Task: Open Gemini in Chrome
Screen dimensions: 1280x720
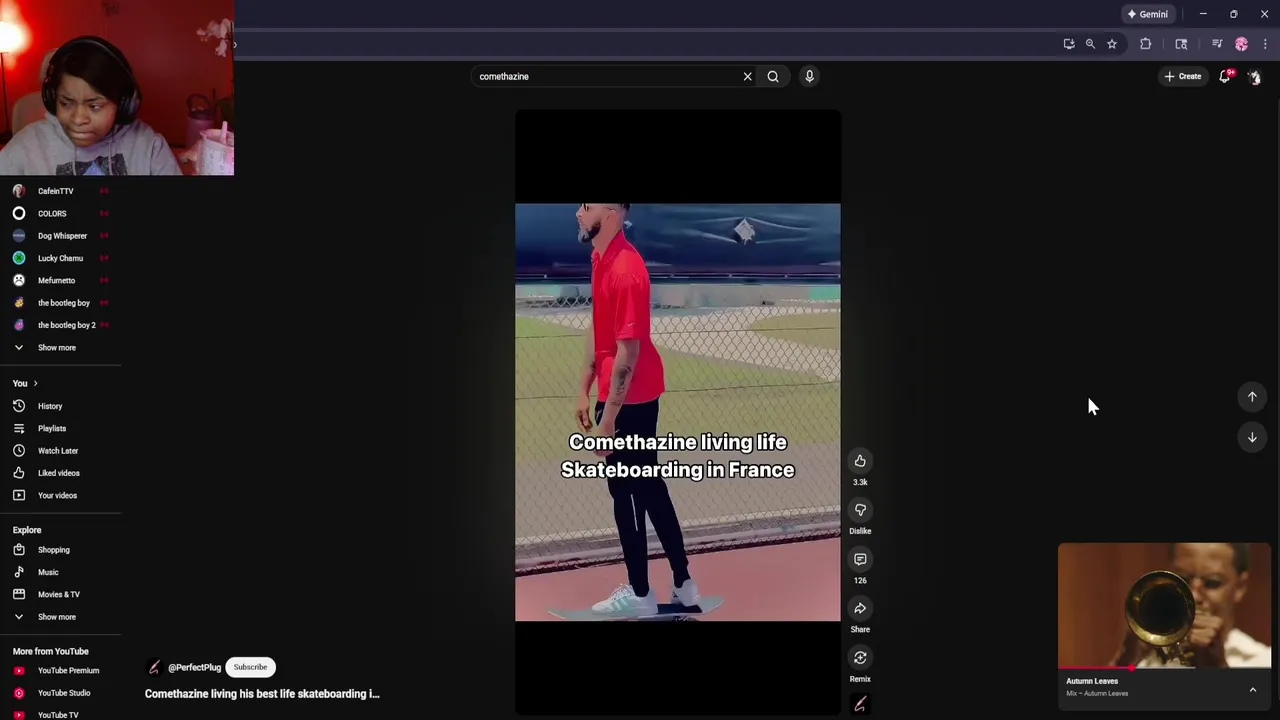Action: pyautogui.click(x=1148, y=14)
